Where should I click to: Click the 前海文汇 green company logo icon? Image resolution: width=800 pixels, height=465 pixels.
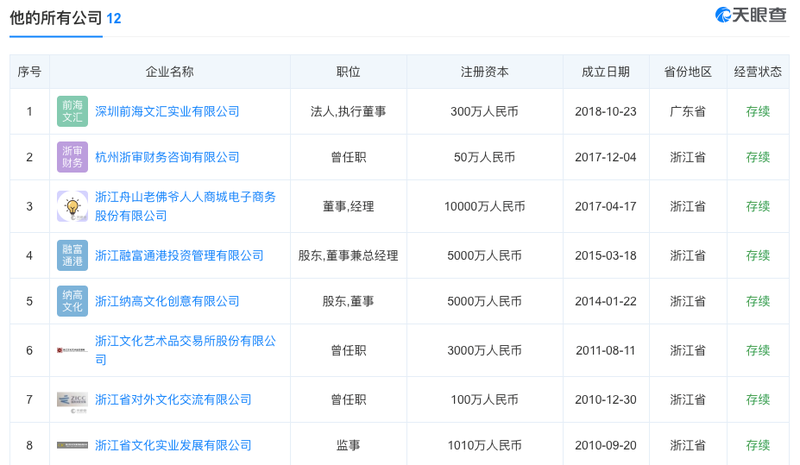pyautogui.click(x=72, y=111)
